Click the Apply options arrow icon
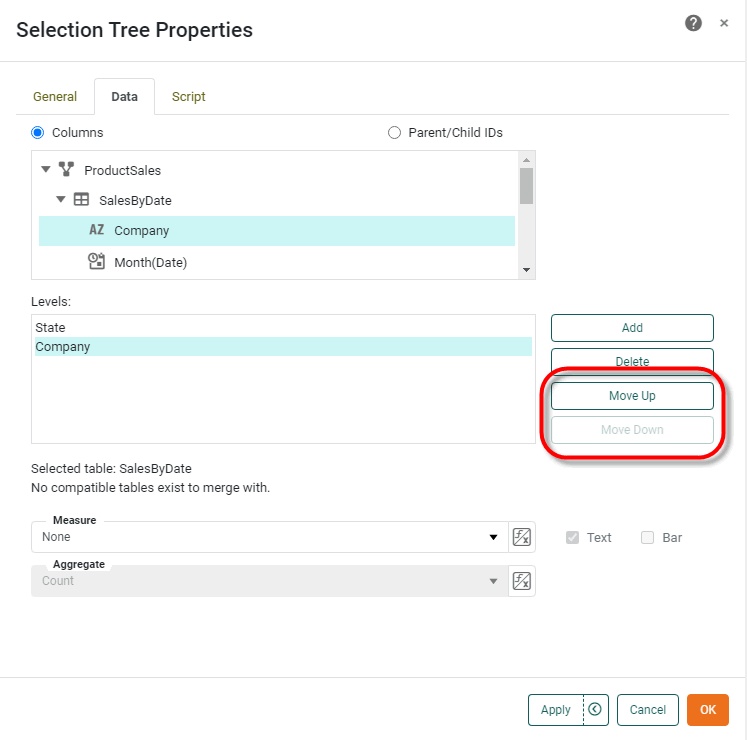Image resolution: width=747 pixels, height=740 pixels. 595,710
